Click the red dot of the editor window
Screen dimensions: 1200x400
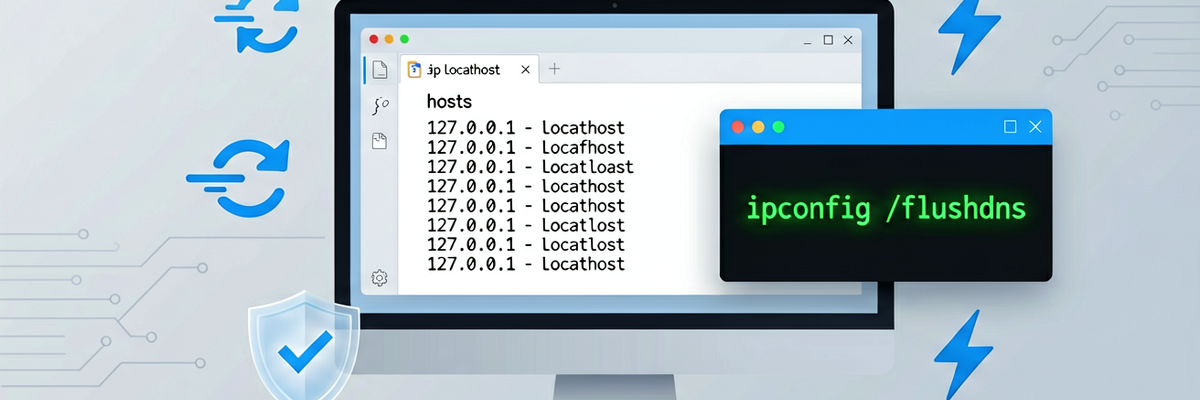coord(374,39)
